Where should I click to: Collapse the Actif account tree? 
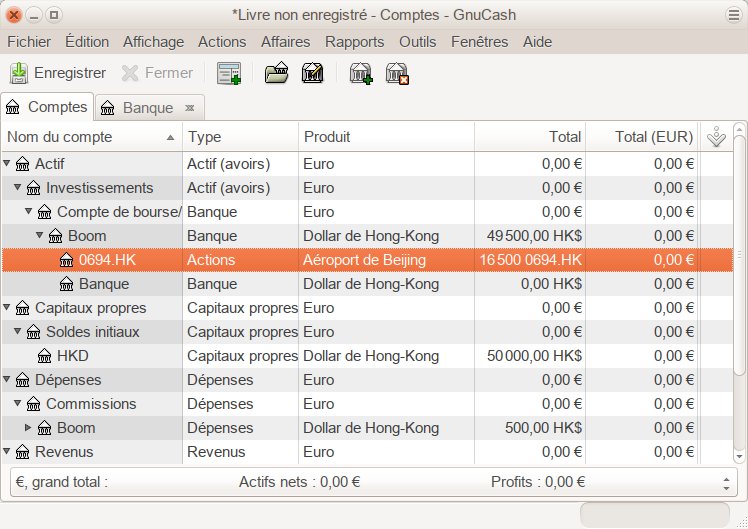[8, 164]
